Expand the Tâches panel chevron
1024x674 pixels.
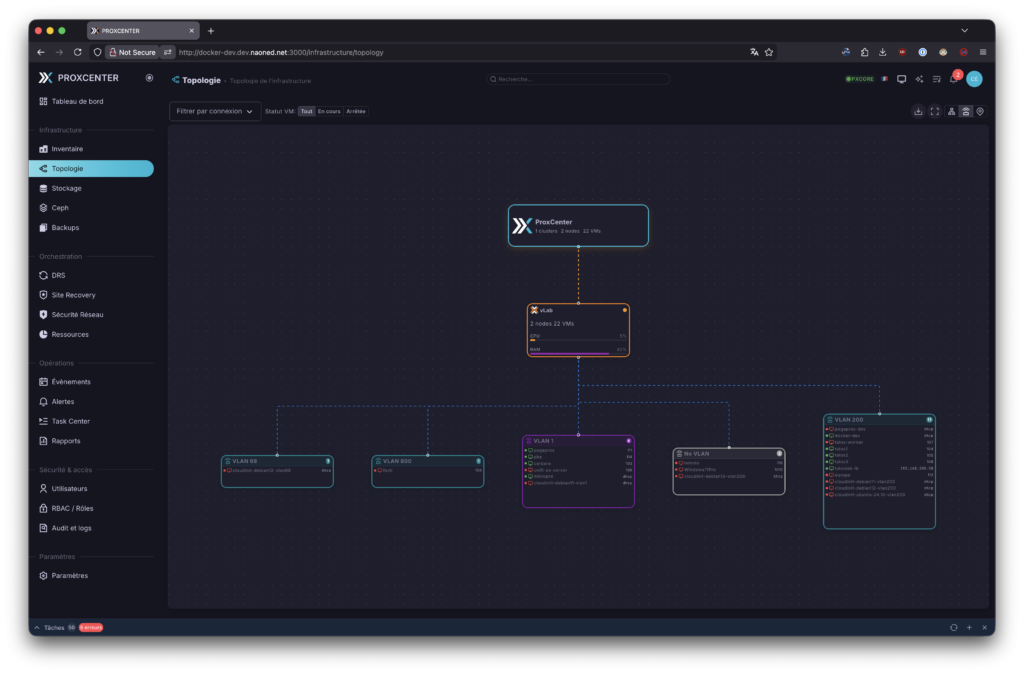[x=37, y=628]
